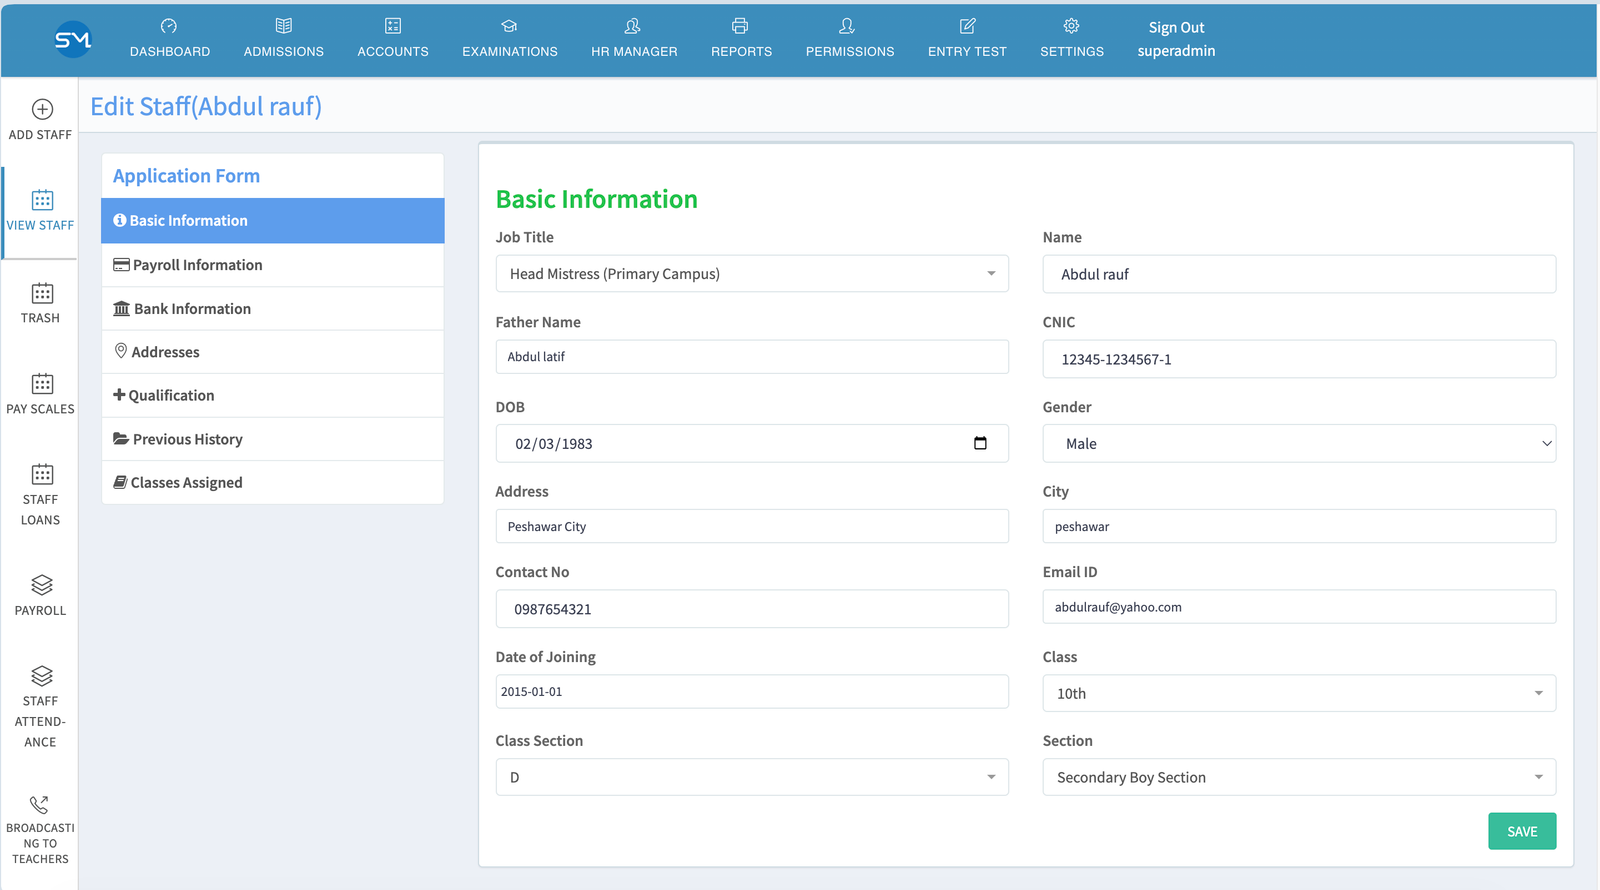The image size is (1600, 890).
Task: Click the Trash sidebar icon
Action: pos(42,293)
